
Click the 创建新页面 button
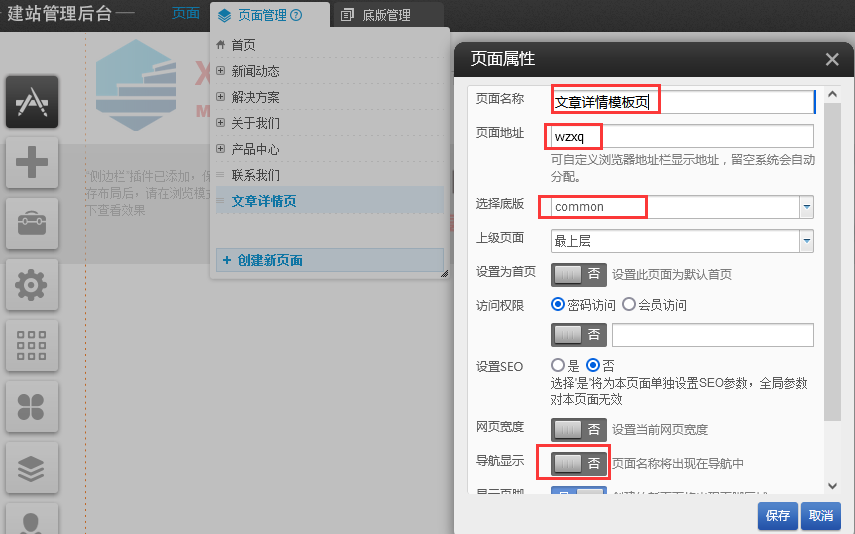329,260
